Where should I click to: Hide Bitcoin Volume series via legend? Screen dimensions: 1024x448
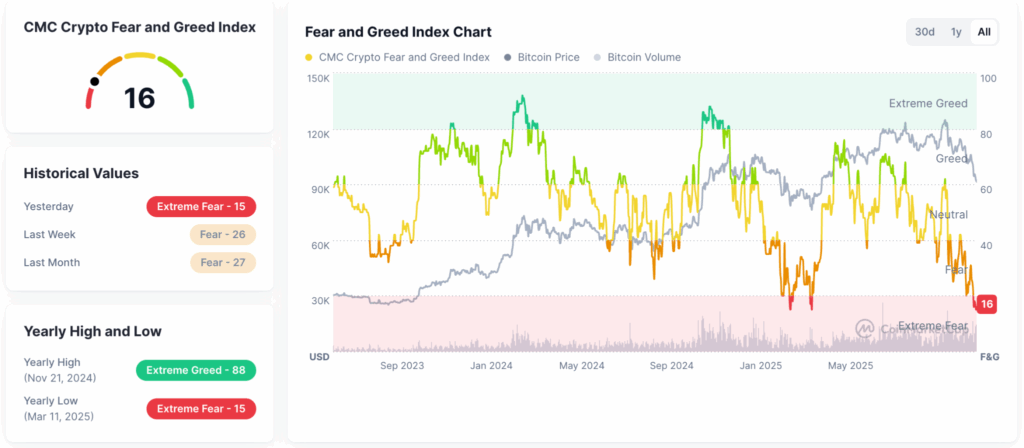tap(643, 57)
